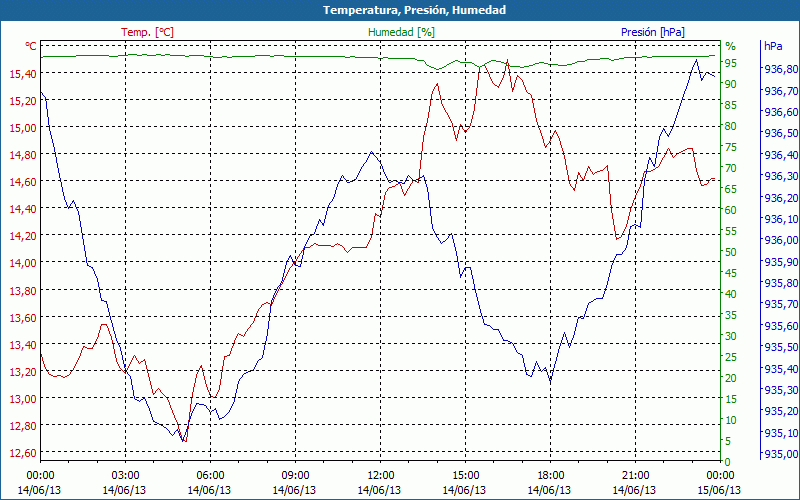Click the 935,50 pressure axis value
The image size is (800, 500).
click(781, 347)
